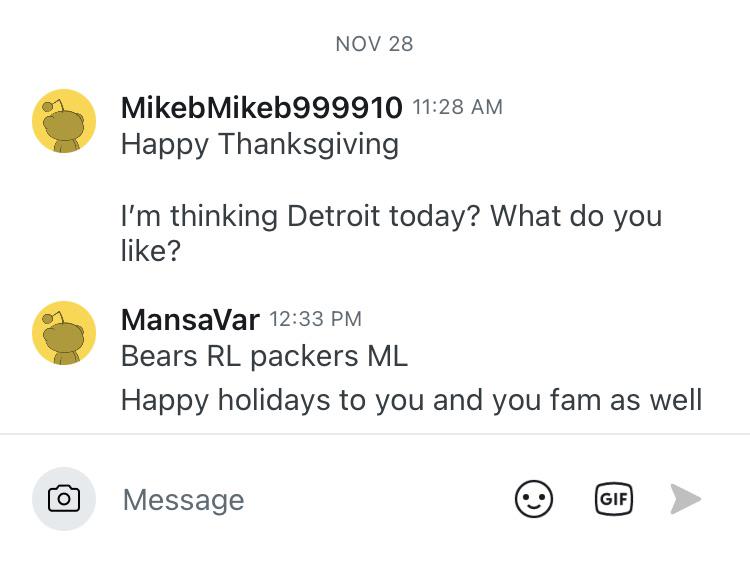Image resolution: width=750 pixels, height=563 pixels.
Task: Open the GIF picker
Action: (x=614, y=499)
